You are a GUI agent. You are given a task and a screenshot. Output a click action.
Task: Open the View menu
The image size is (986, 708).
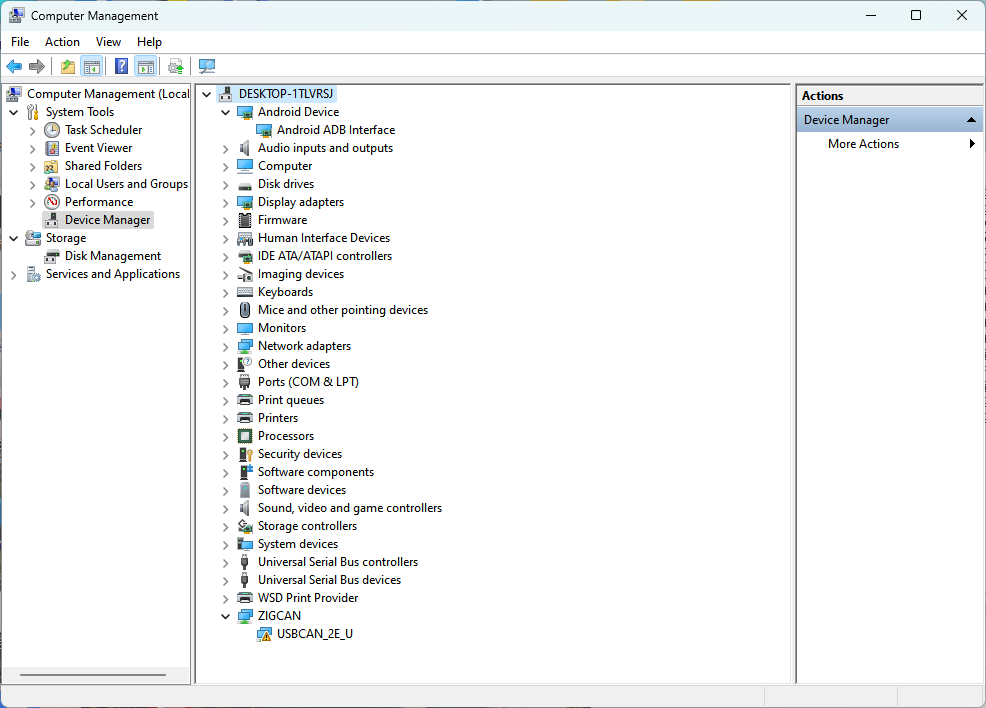108,42
